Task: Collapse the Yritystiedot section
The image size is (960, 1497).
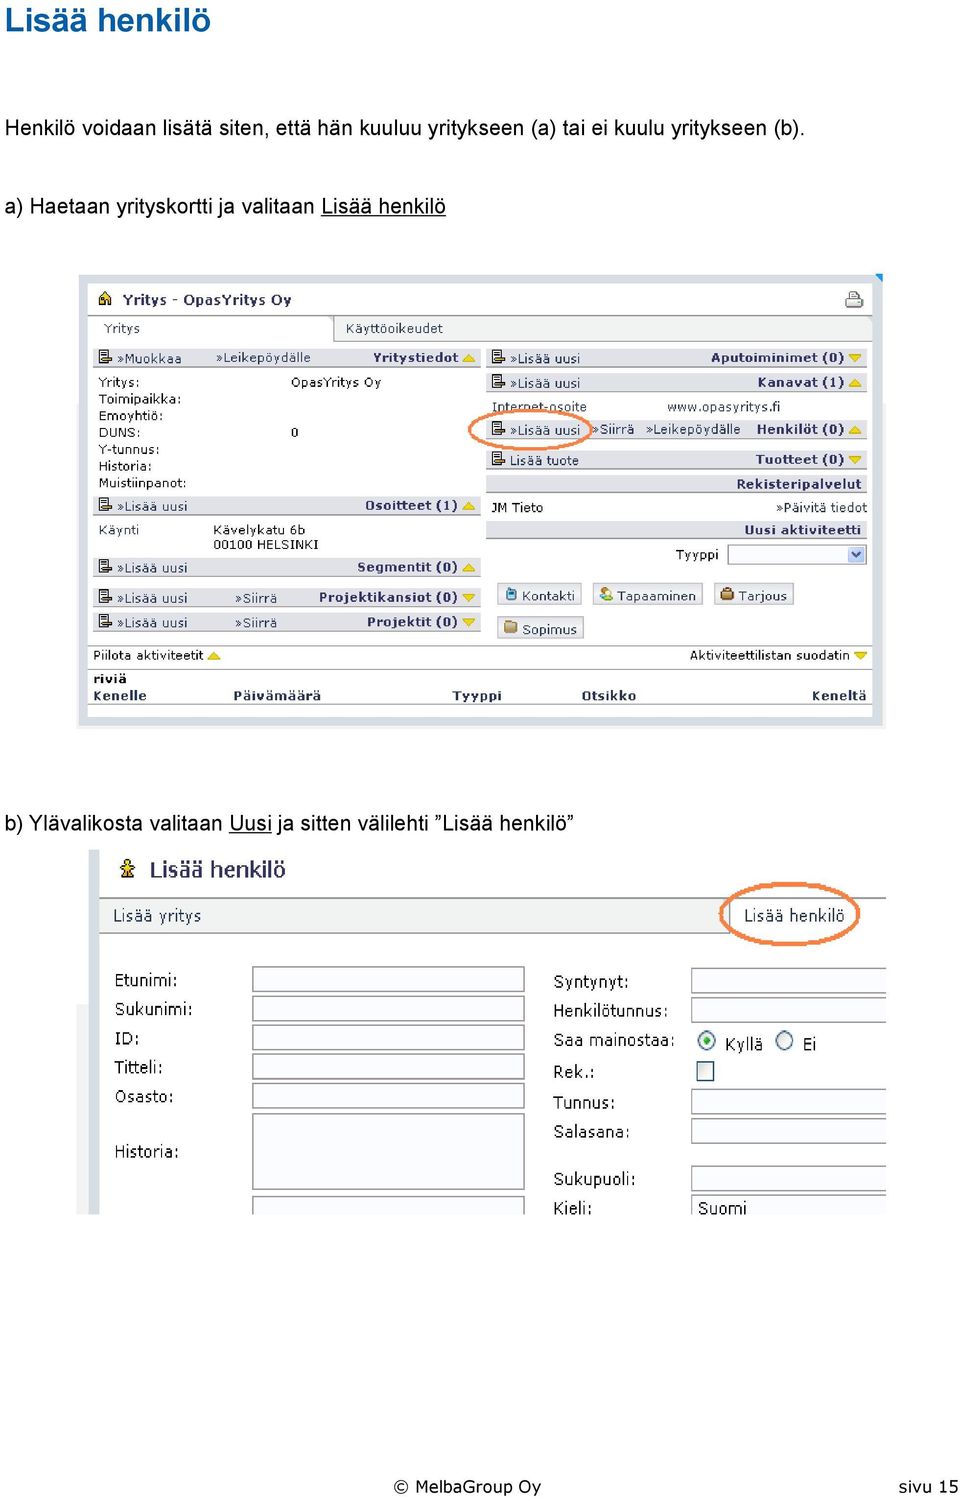Action: 469,358
